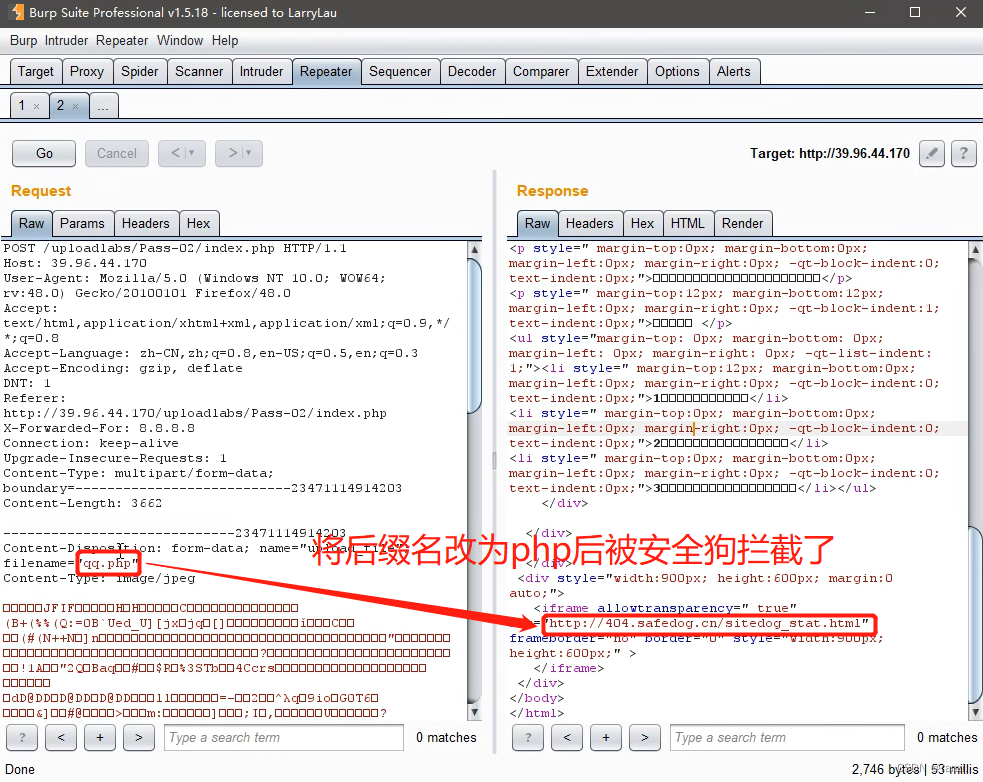The width and height of the screenshot is (983, 782).
Task: Switch to the Extender tab
Action: click(612, 71)
